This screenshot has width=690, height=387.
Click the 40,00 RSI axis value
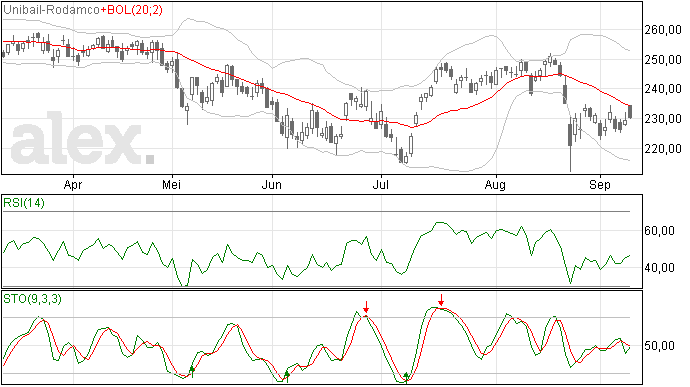[x=659, y=268]
